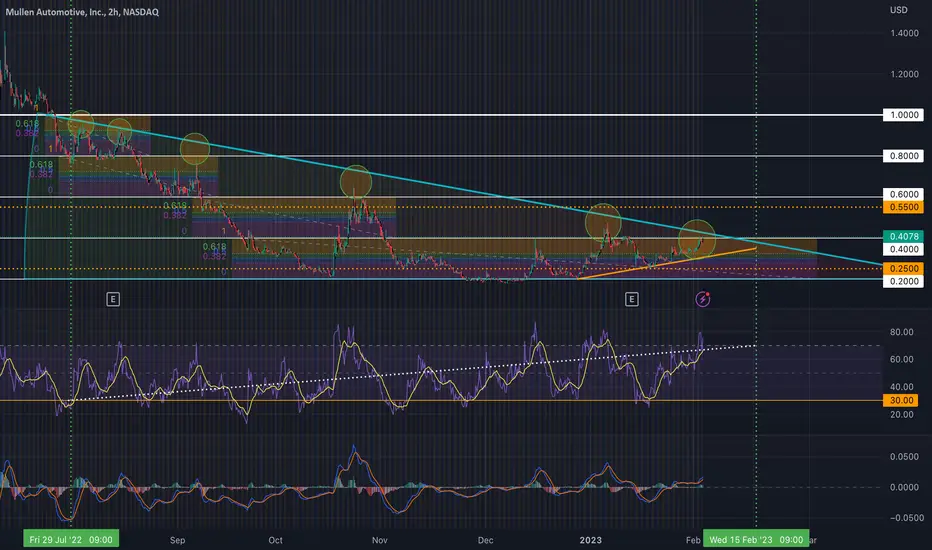Viewport: 932px width, 550px height.
Task: Select the 0.6000 price label
Action: point(903,194)
